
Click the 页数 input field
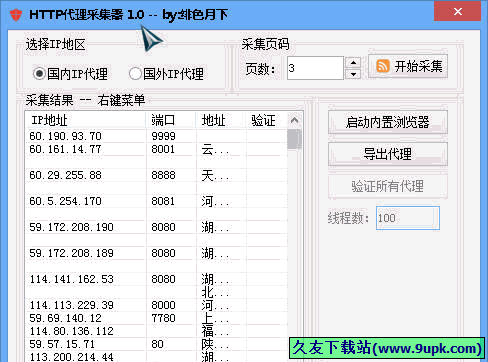pyautogui.click(x=315, y=68)
